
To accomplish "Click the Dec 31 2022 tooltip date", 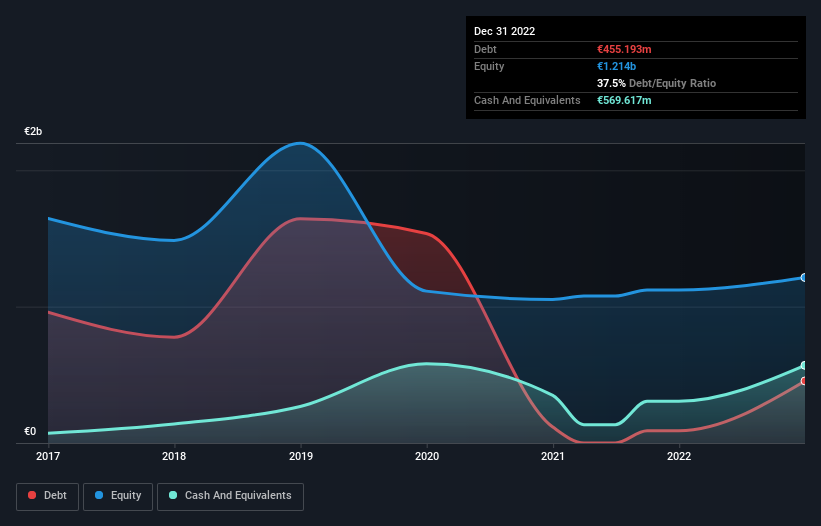I will click(505, 31).
